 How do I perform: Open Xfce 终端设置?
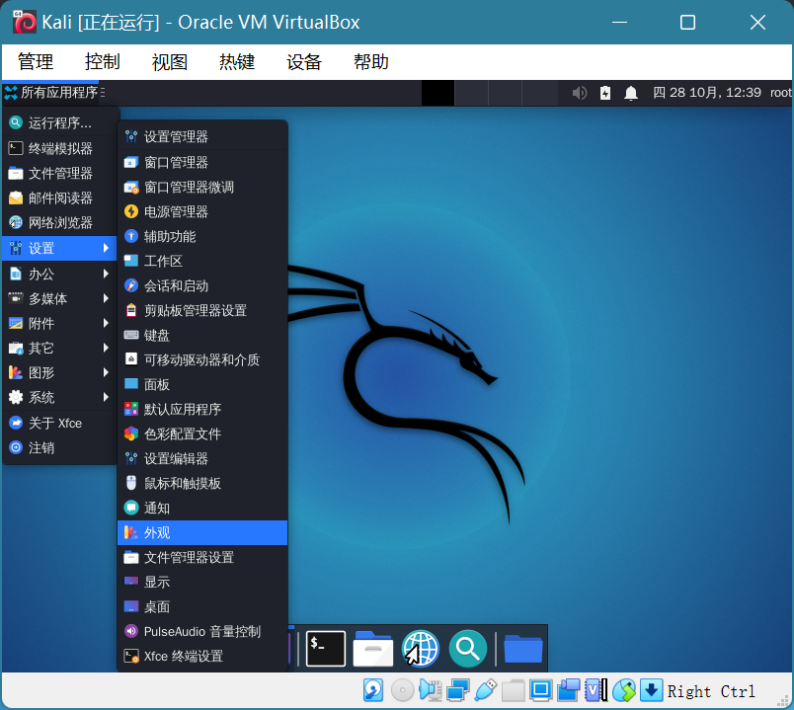203,656
